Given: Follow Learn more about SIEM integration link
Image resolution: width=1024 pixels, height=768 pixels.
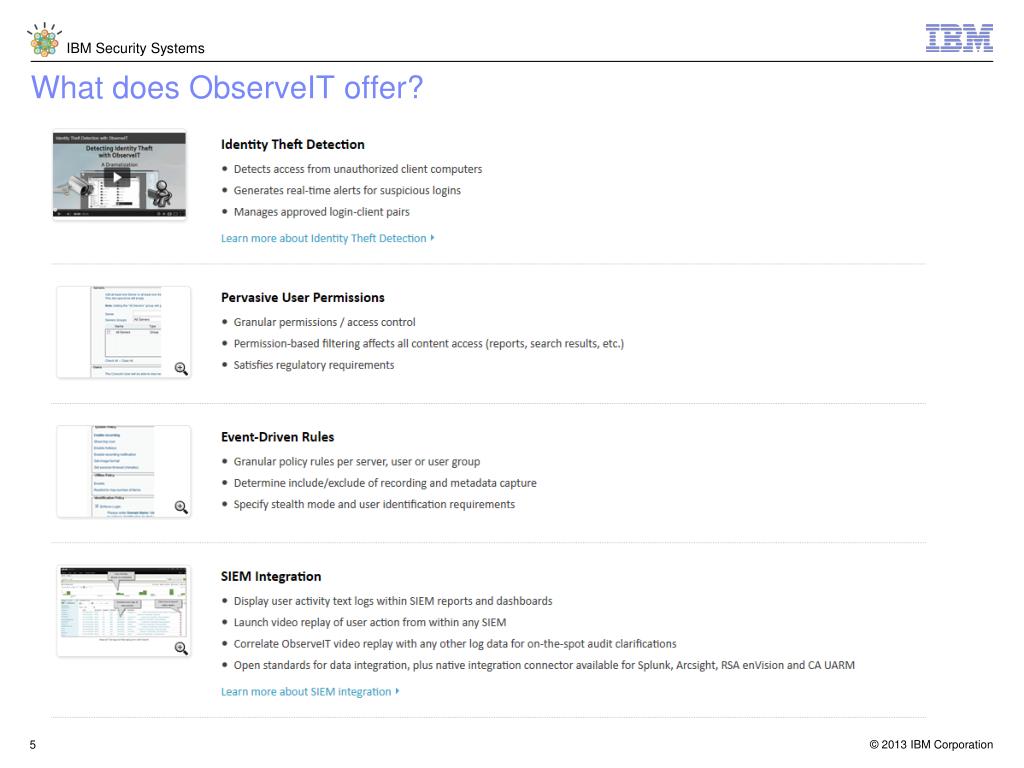Looking at the screenshot, I should coord(310,692).
